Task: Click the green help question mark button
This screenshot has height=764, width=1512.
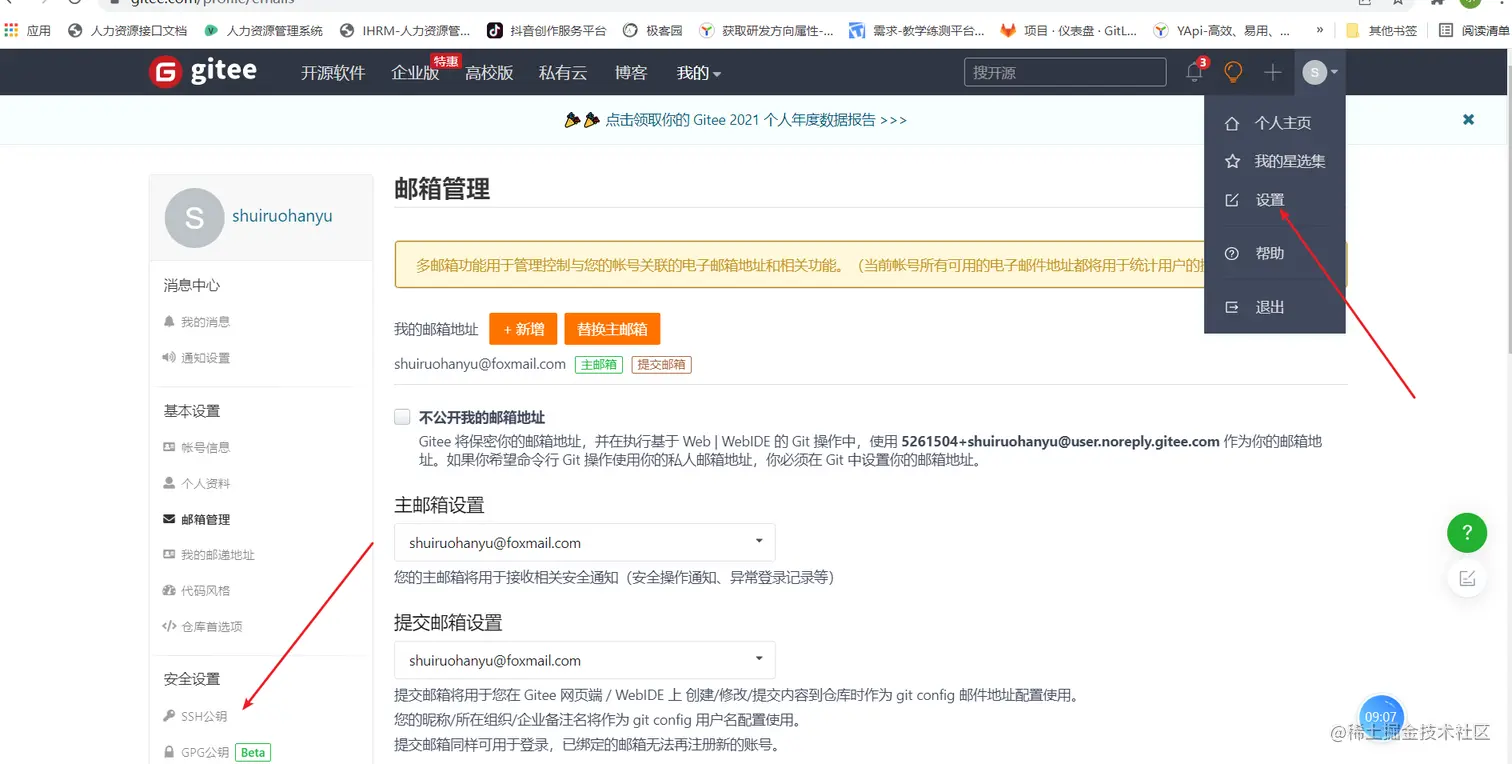Action: tap(1467, 532)
